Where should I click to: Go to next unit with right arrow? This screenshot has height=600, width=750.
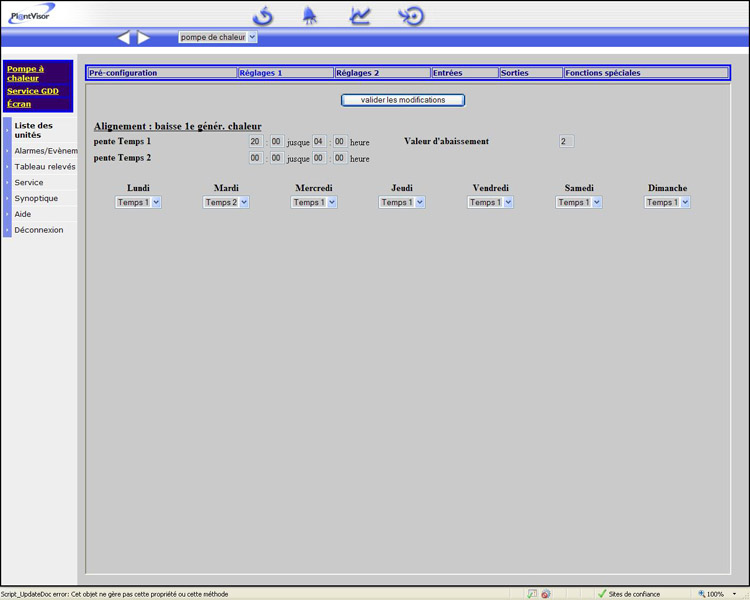(144, 38)
